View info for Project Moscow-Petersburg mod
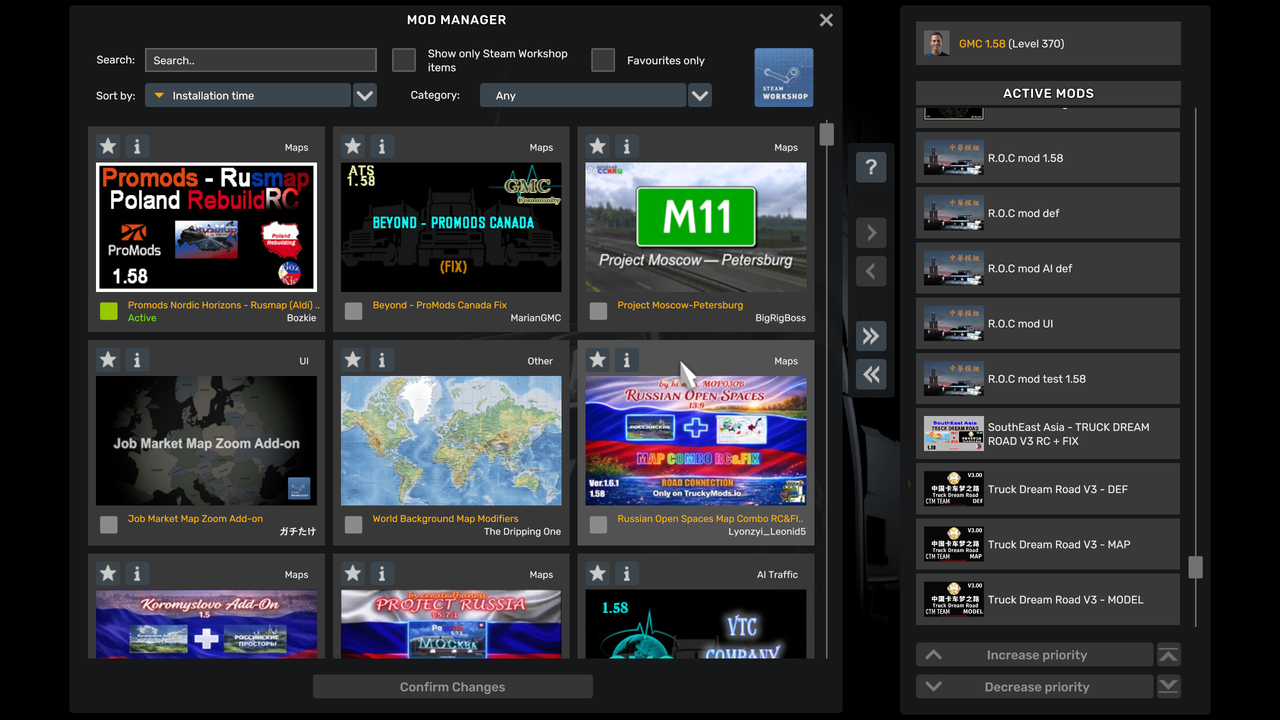Screen dimensions: 1280x720 (627, 146)
